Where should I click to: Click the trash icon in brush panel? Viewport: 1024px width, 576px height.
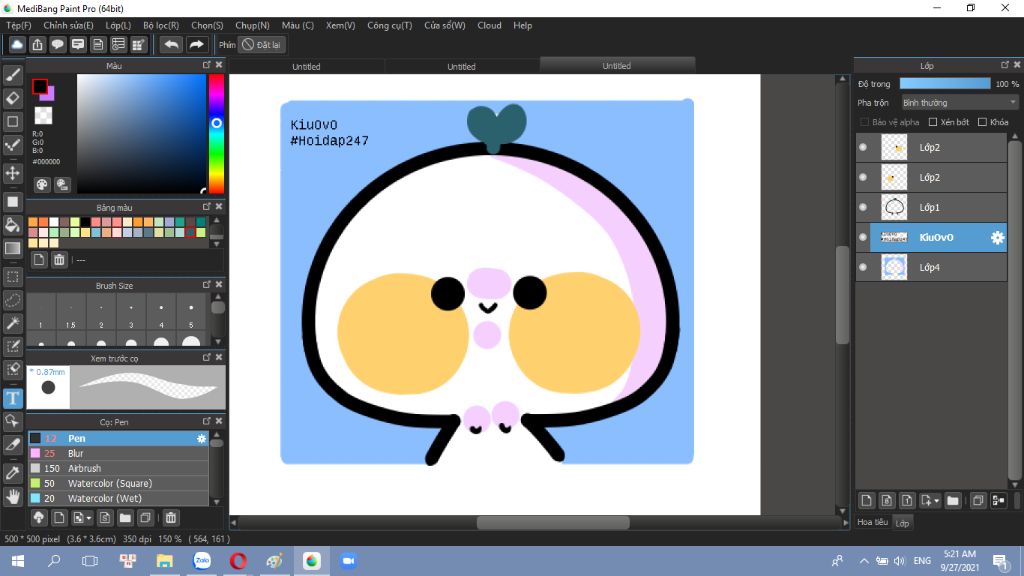(170, 518)
